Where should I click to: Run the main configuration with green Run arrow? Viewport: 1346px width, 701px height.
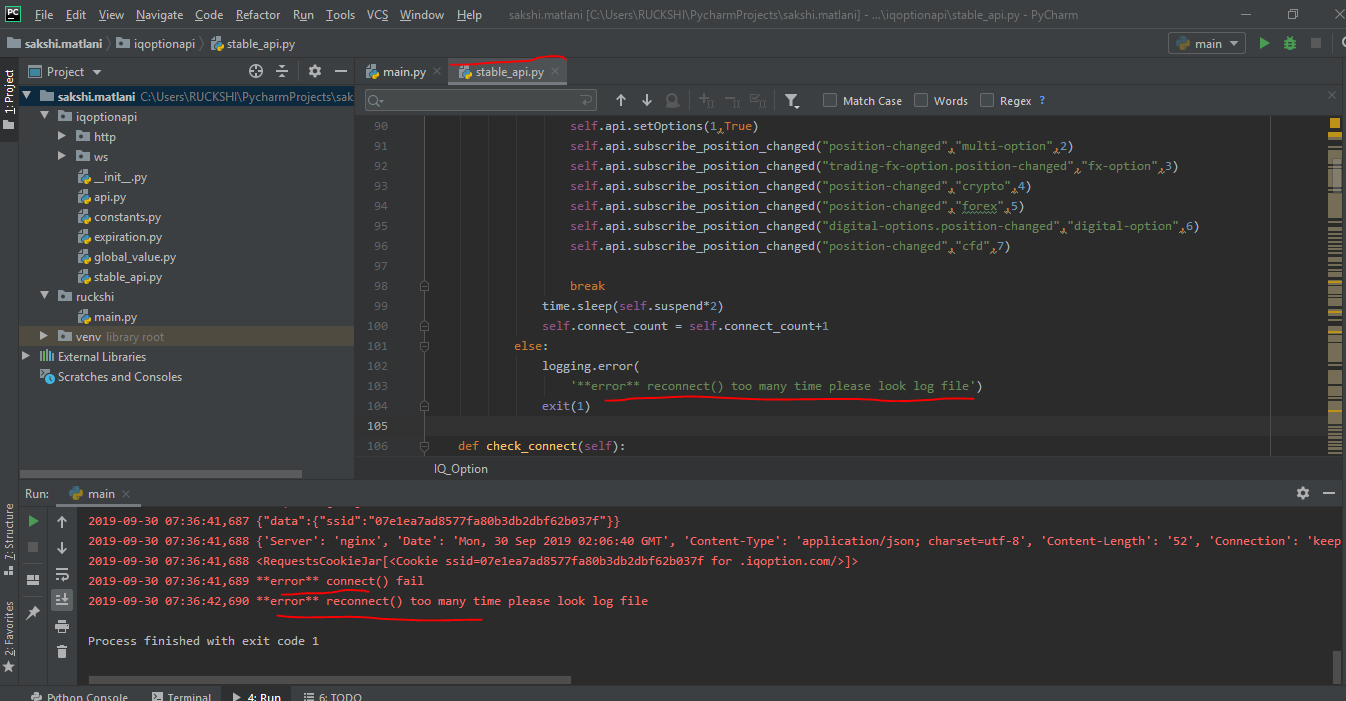1264,42
